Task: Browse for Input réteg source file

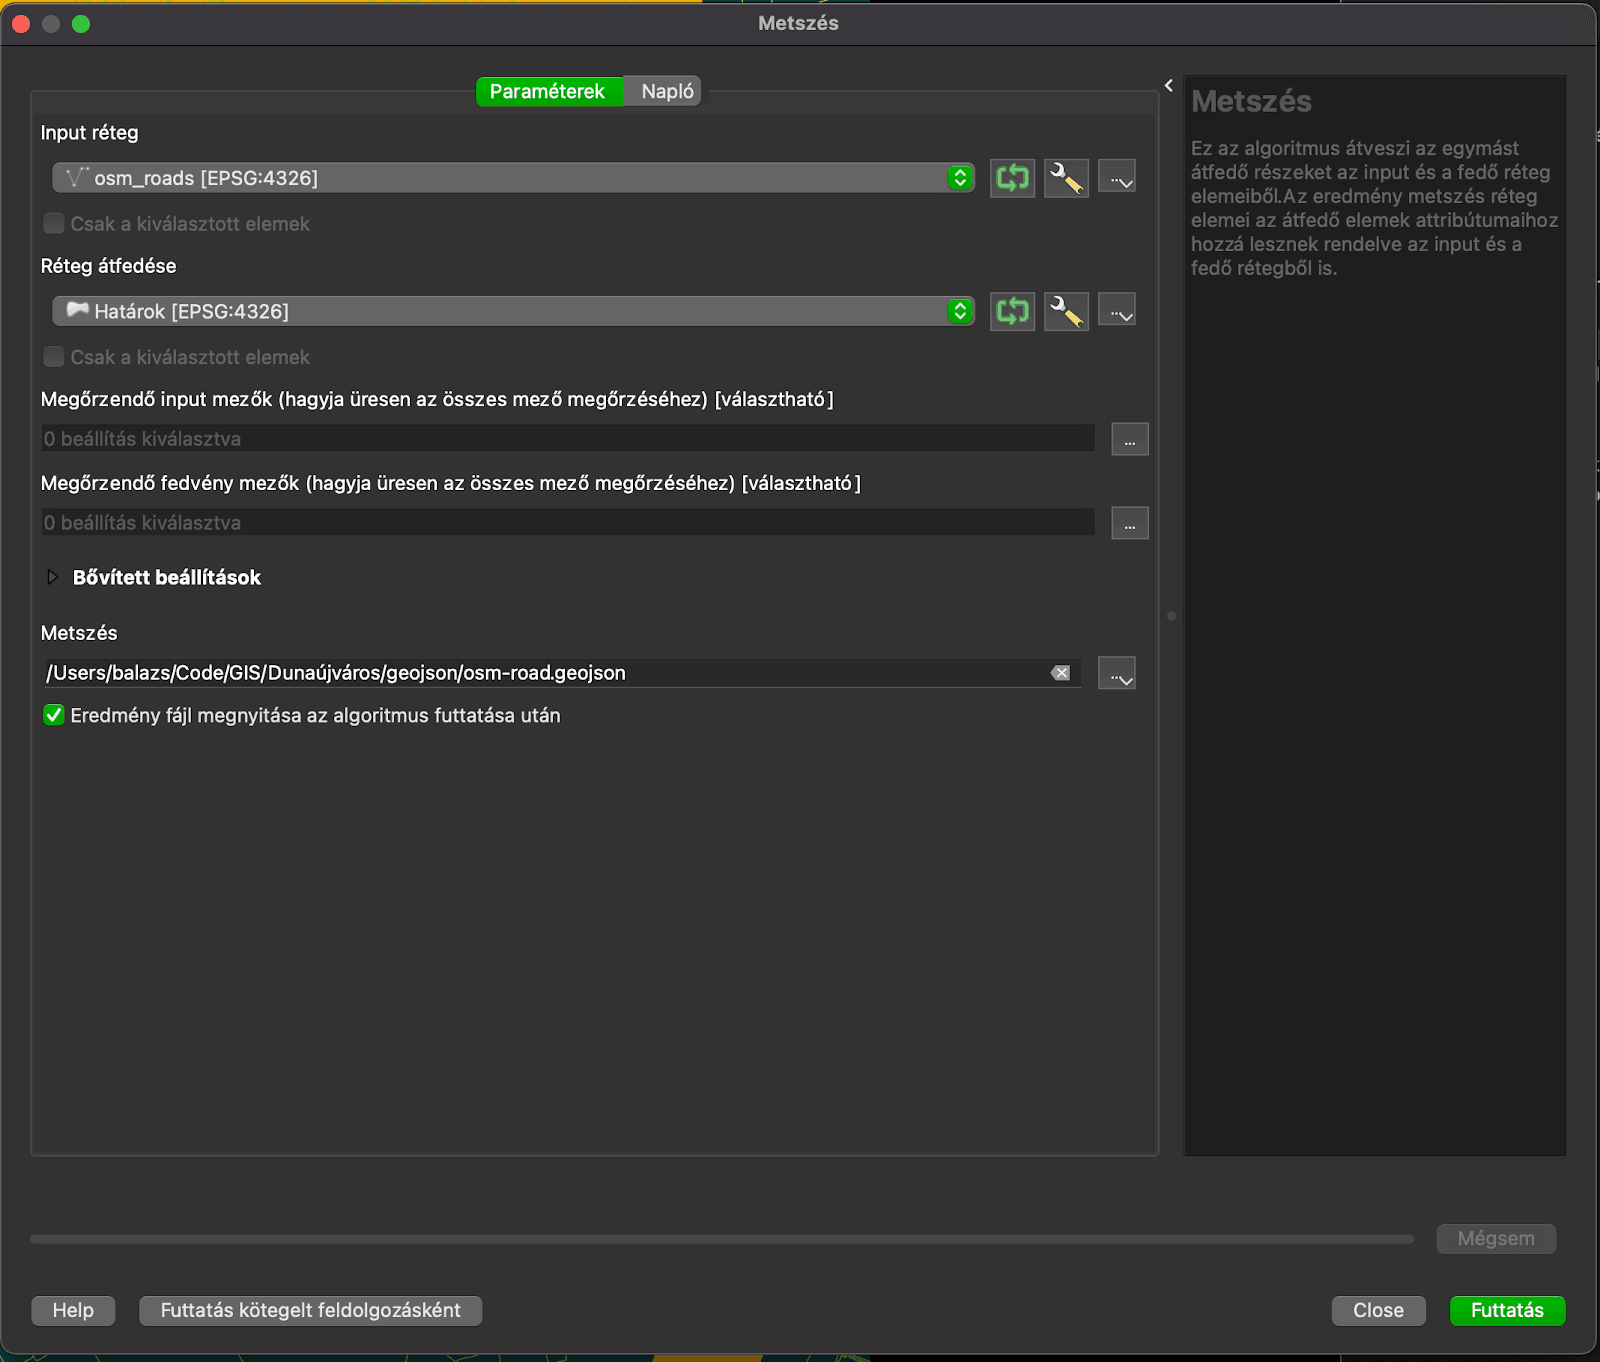Action: [x=1117, y=178]
